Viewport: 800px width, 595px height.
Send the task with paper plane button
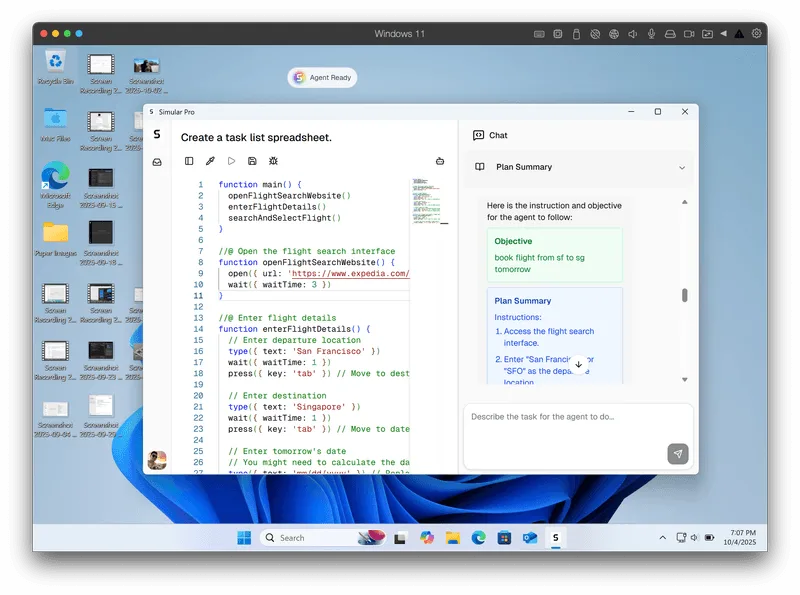pyautogui.click(x=678, y=454)
